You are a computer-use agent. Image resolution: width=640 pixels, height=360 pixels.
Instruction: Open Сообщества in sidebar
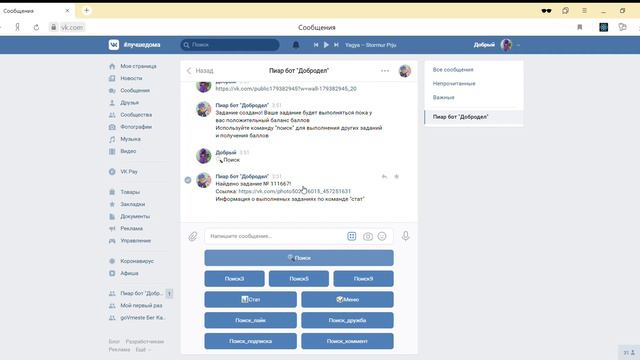tap(136, 115)
